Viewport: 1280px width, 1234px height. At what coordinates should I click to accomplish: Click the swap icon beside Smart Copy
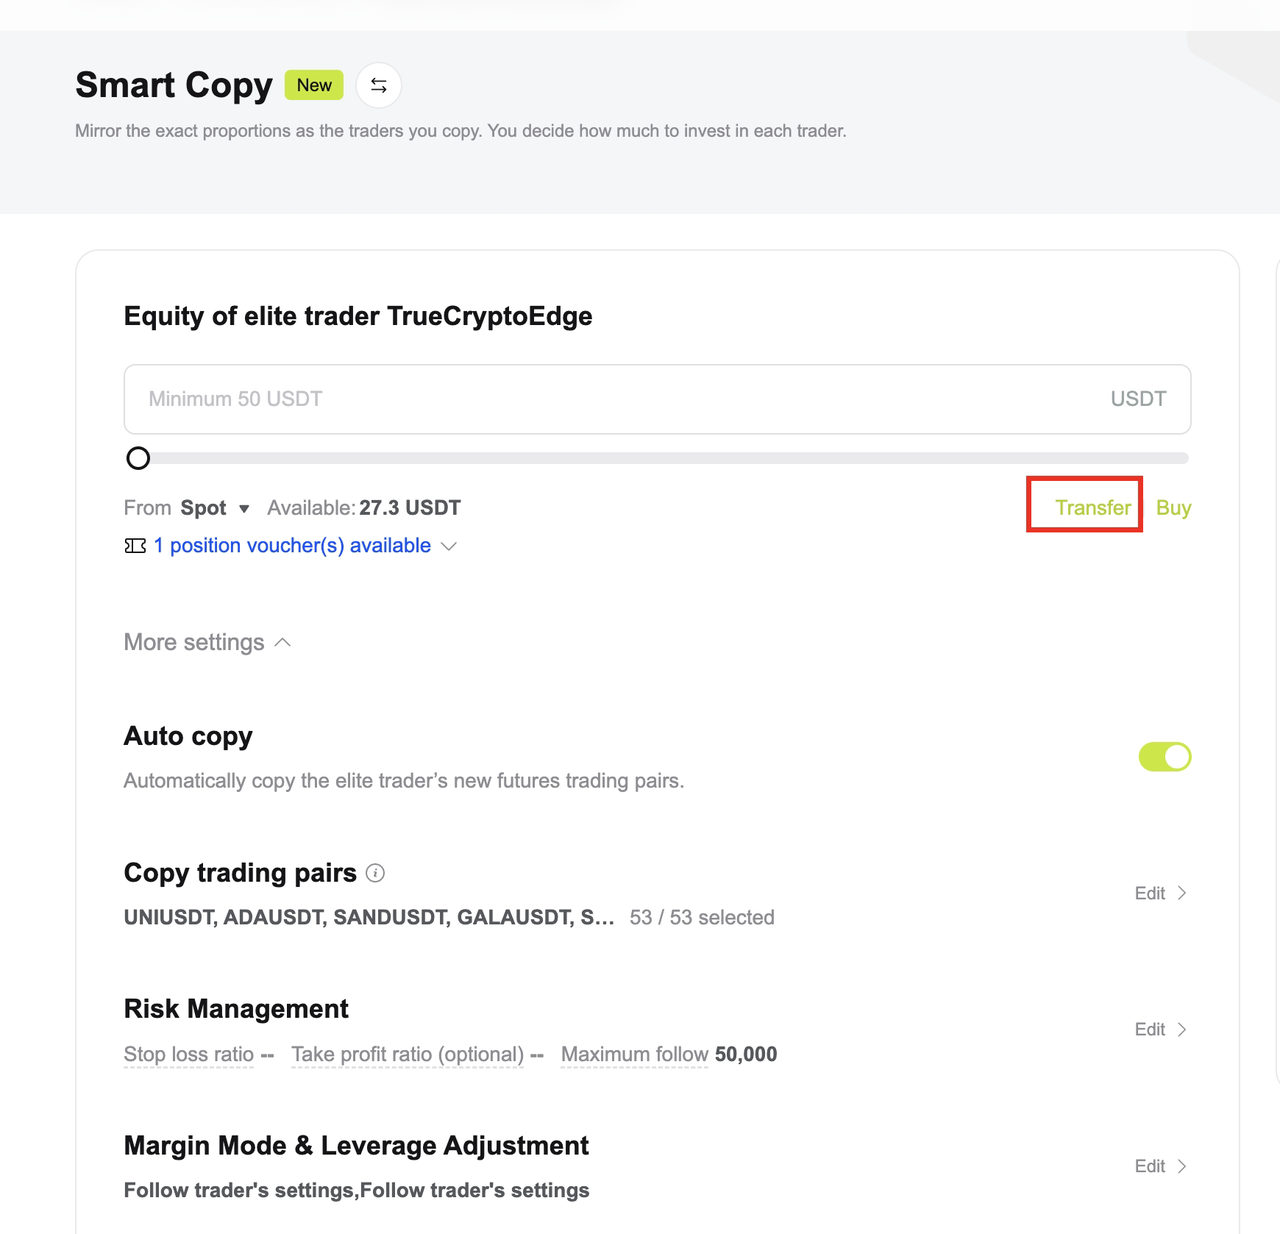pyautogui.click(x=379, y=86)
